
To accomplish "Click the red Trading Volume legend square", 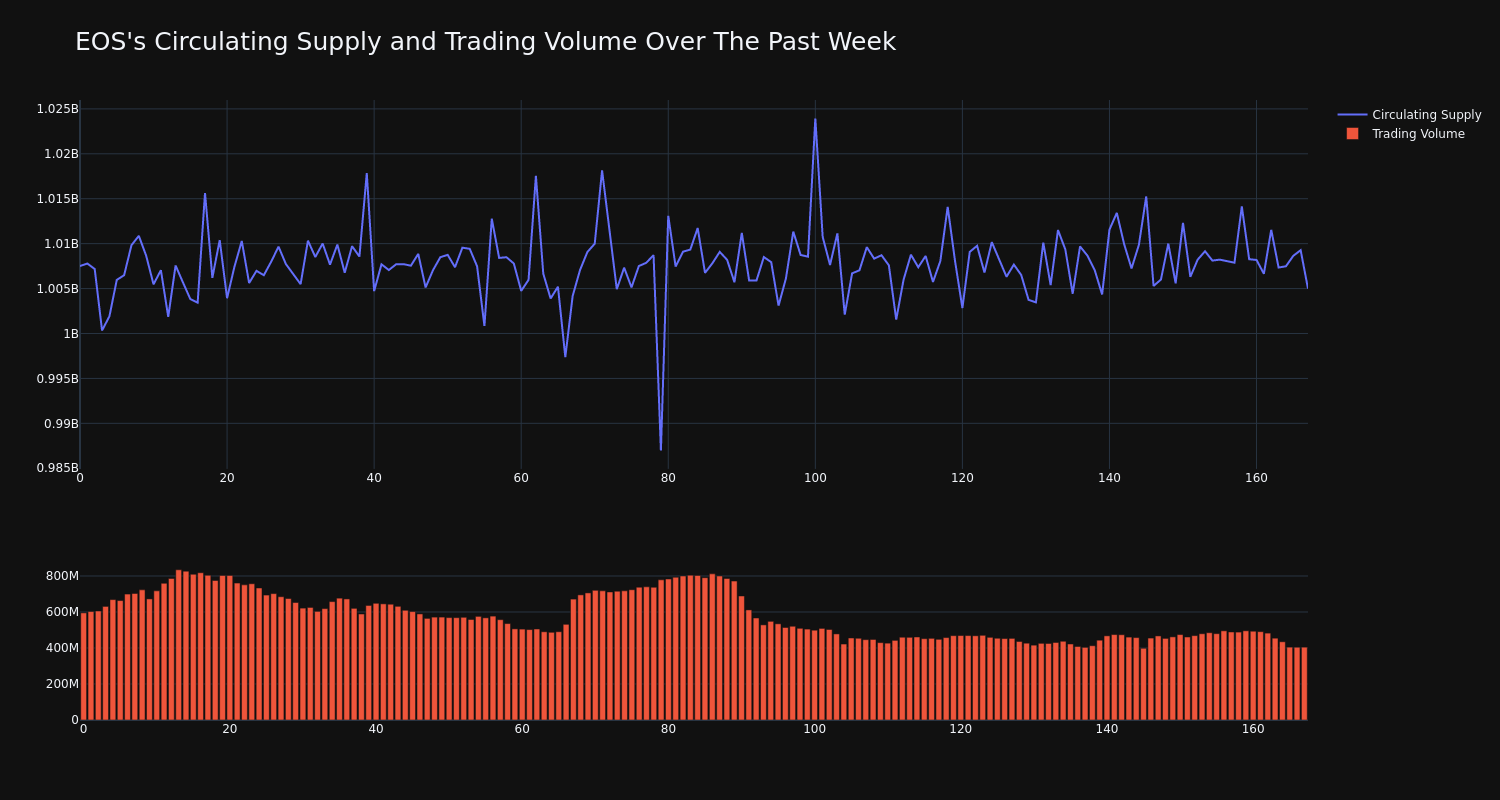I will (1352, 133).
